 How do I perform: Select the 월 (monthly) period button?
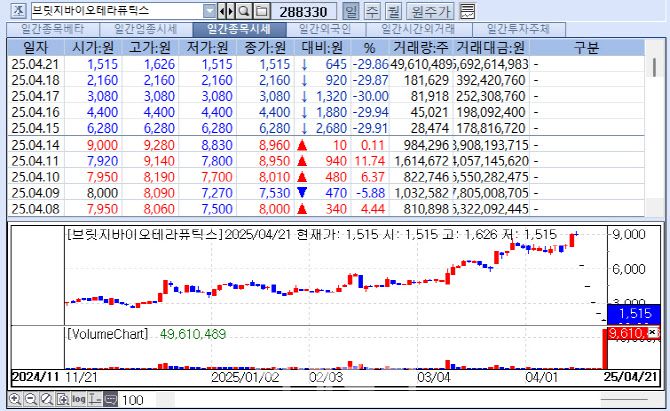(x=393, y=10)
